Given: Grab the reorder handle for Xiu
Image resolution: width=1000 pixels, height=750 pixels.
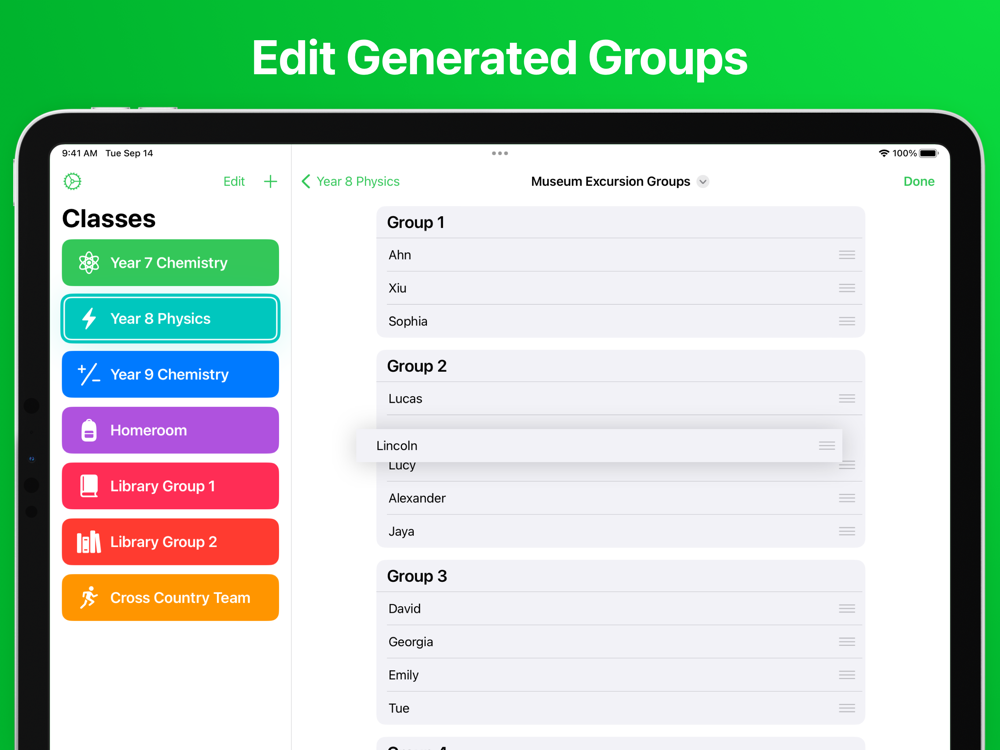Looking at the screenshot, I should [847, 288].
